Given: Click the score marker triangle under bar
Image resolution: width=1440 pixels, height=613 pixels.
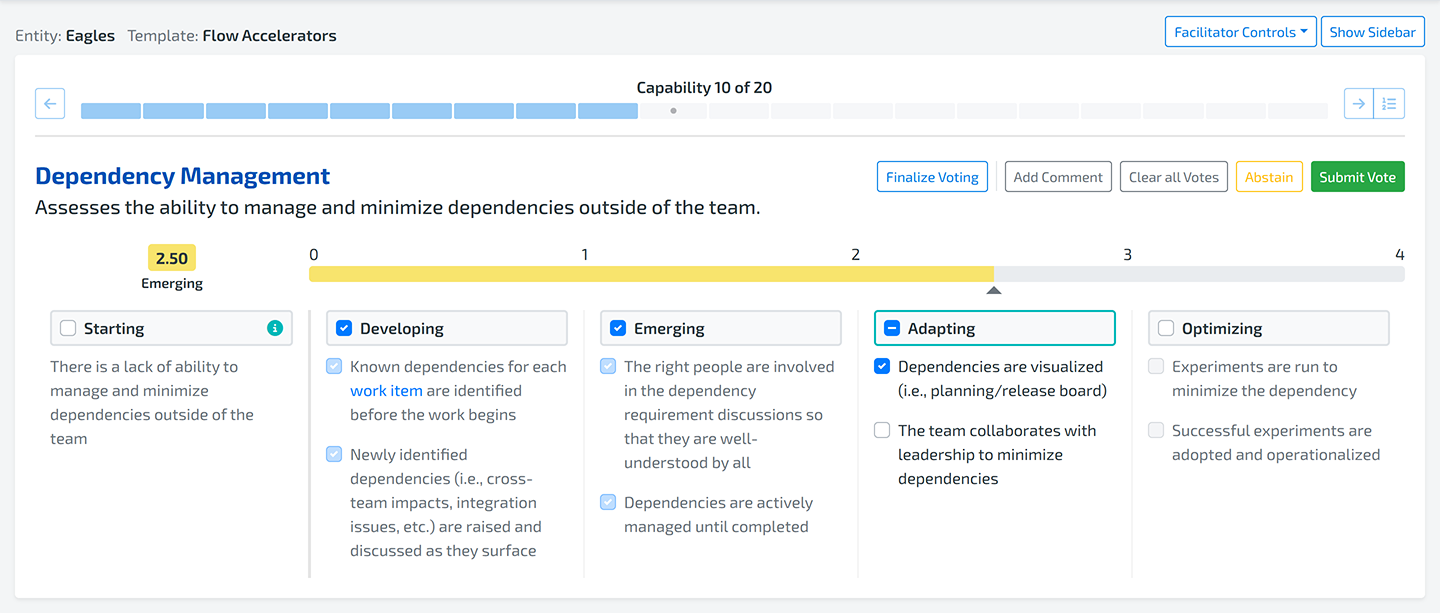Looking at the screenshot, I should [993, 291].
